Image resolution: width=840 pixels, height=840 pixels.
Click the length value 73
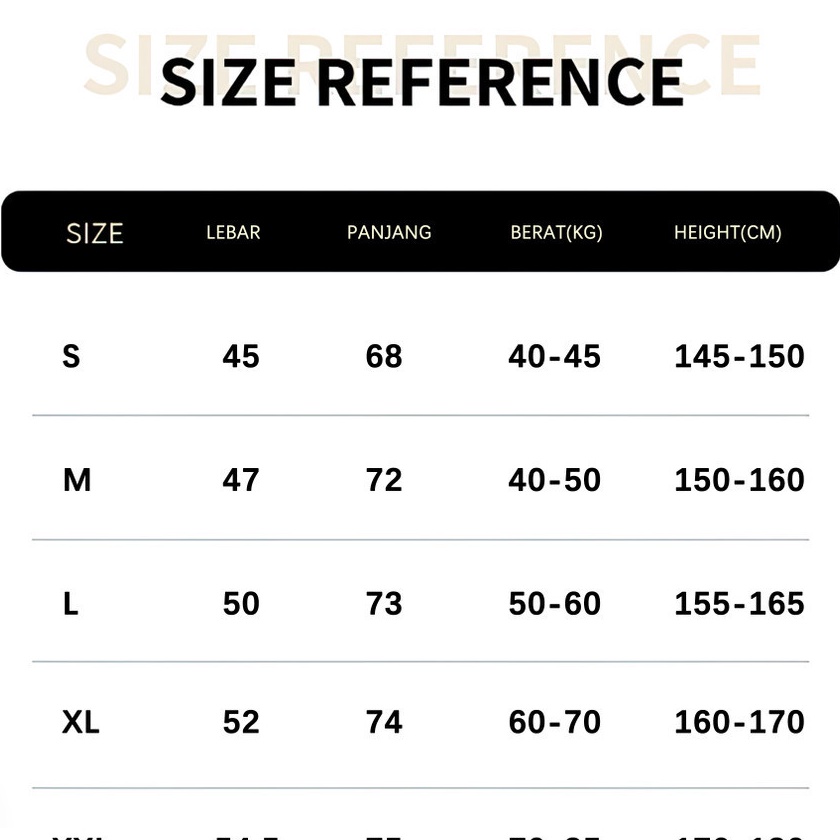384,604
